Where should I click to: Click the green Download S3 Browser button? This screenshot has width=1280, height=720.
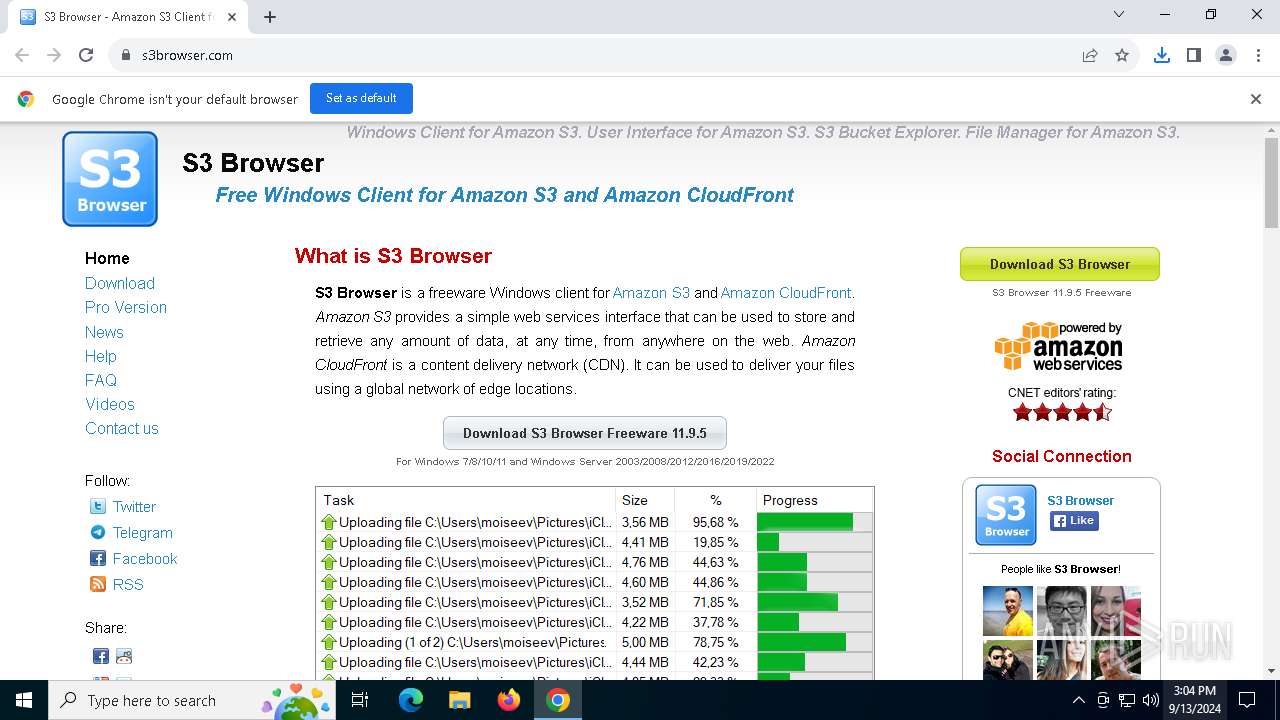pos(1060,264)
